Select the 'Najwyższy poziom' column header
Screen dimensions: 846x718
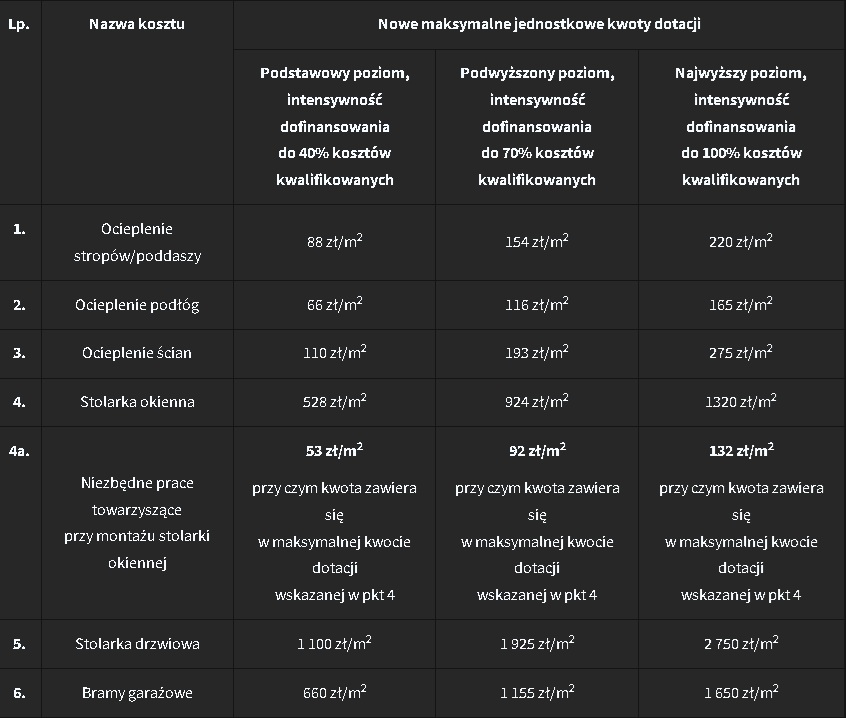coord(741,126)
